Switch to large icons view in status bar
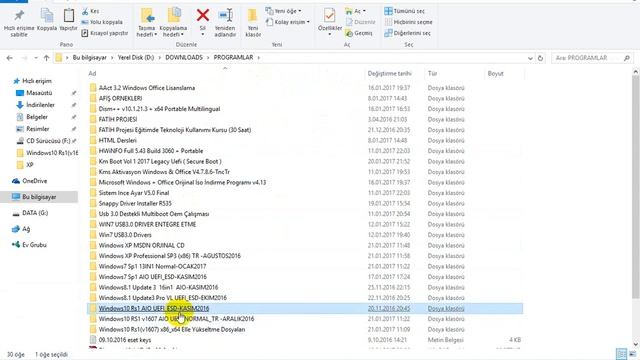The image size is (640, 360). click(633, 354)
